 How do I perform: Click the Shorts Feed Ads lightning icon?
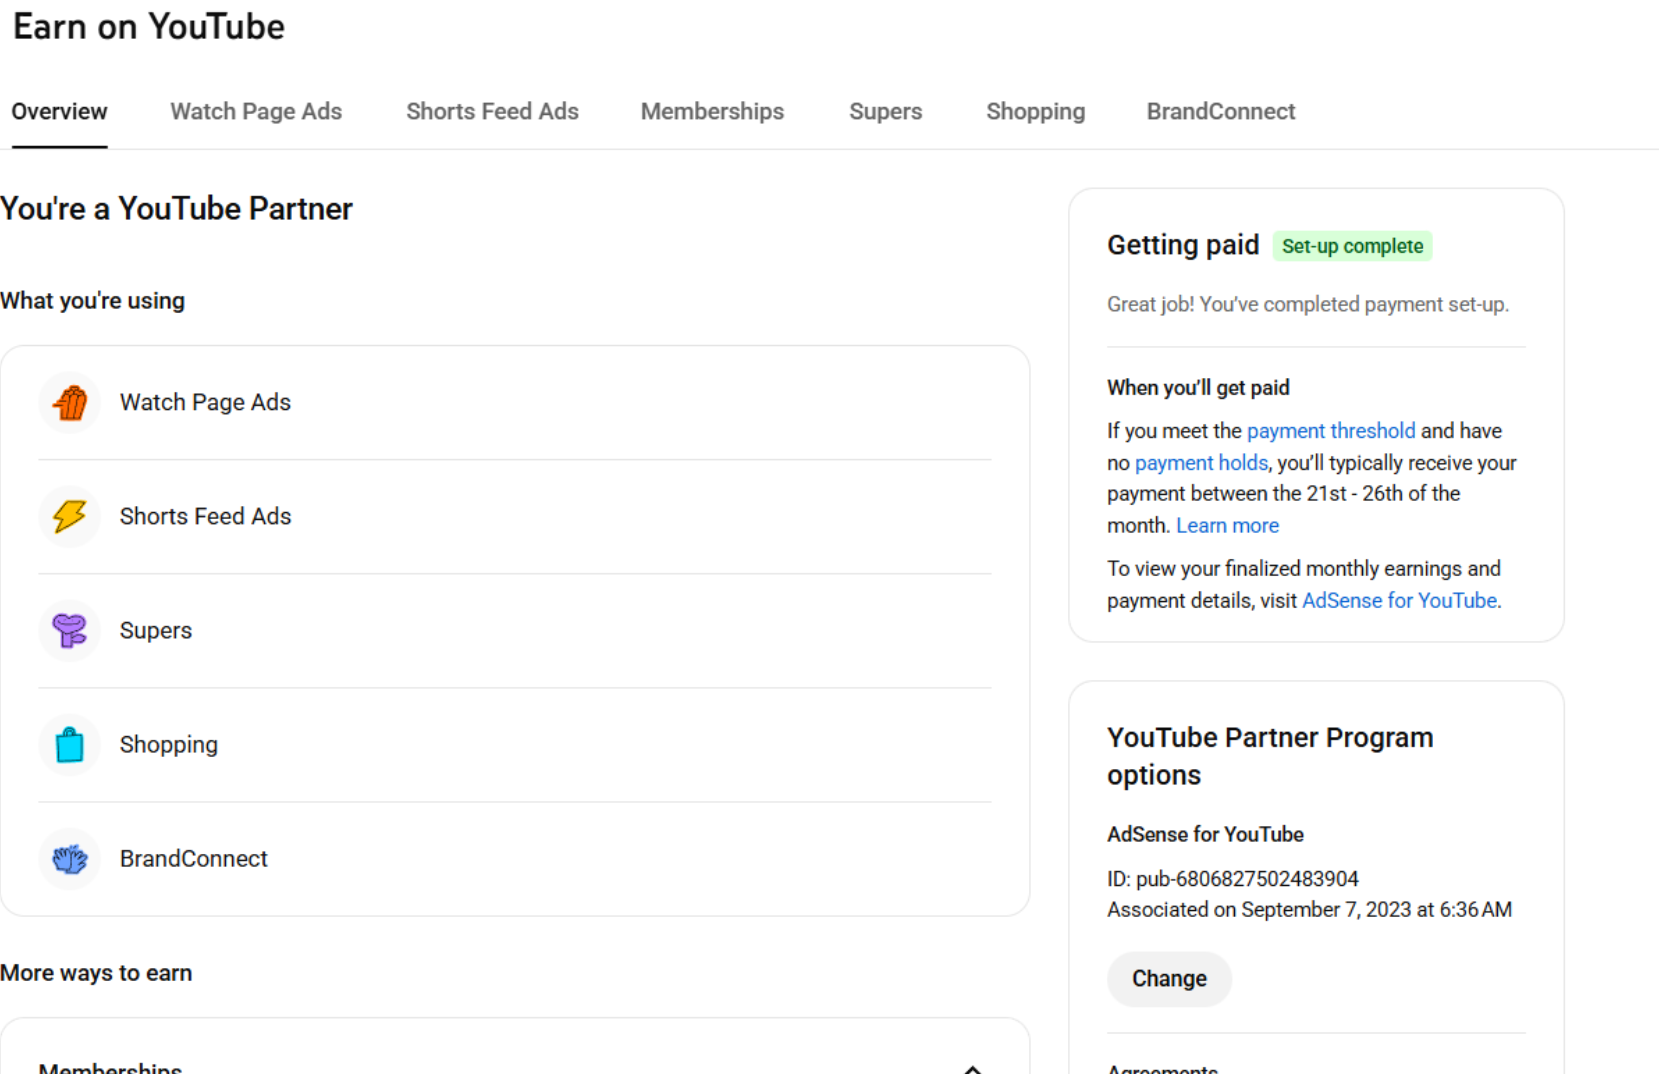point(70,517)
